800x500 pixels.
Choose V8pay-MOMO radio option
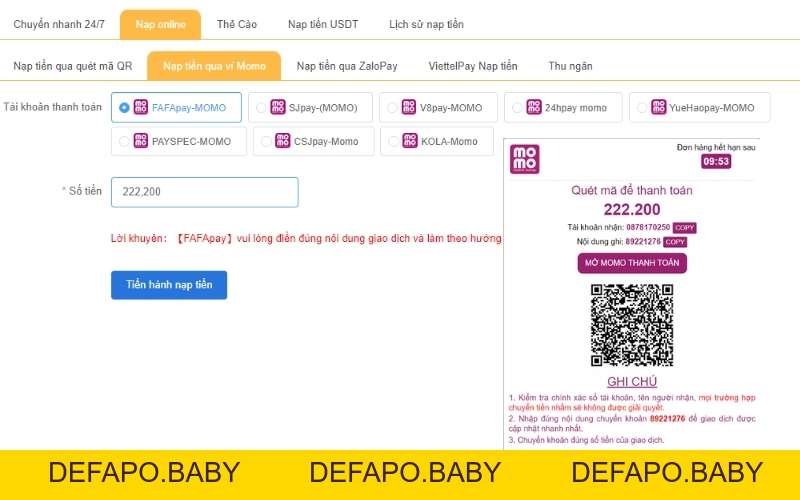click(392, 108)
